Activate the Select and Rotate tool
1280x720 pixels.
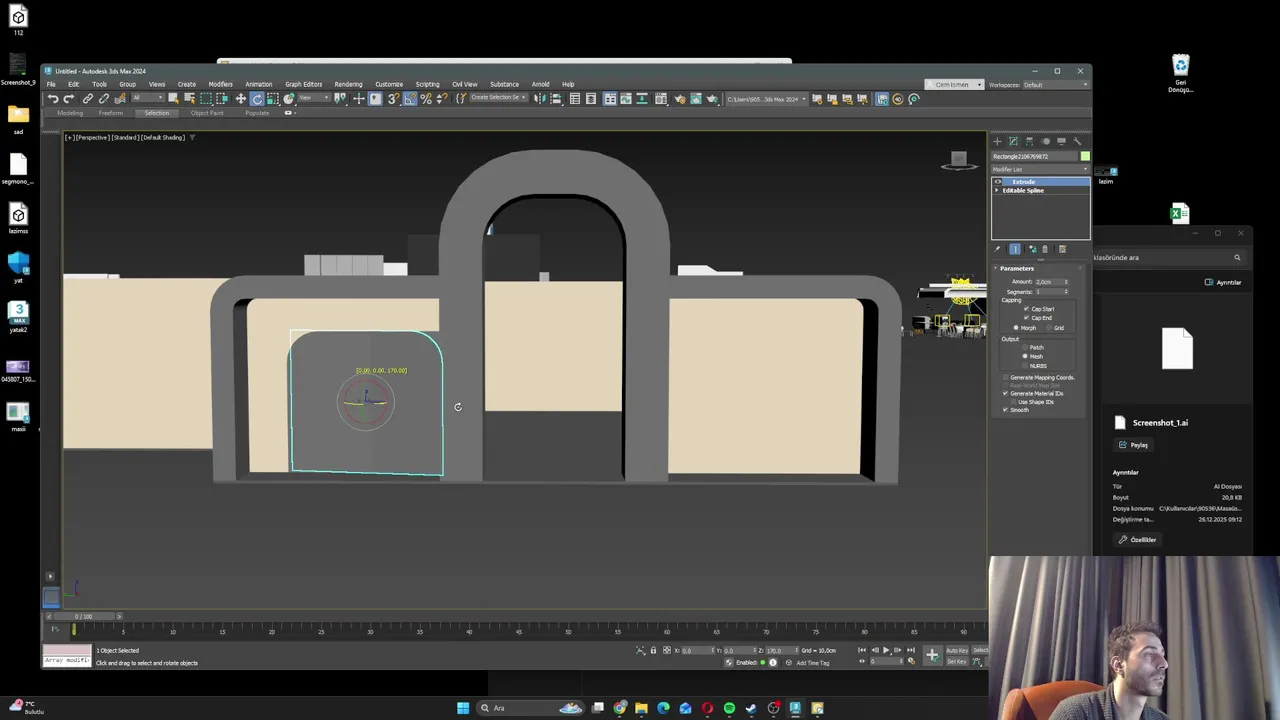pyautogui.click(x=257, y=98)
